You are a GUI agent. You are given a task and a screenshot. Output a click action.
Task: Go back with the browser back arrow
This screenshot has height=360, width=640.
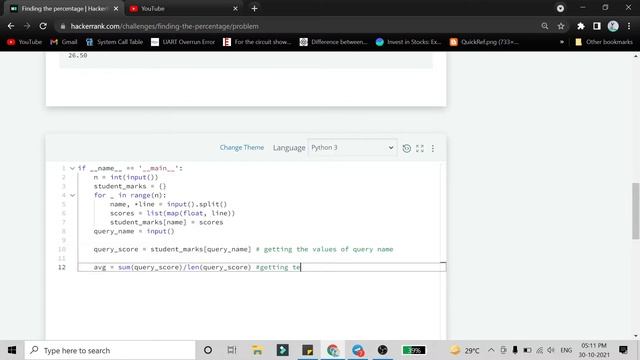(11, 26)
